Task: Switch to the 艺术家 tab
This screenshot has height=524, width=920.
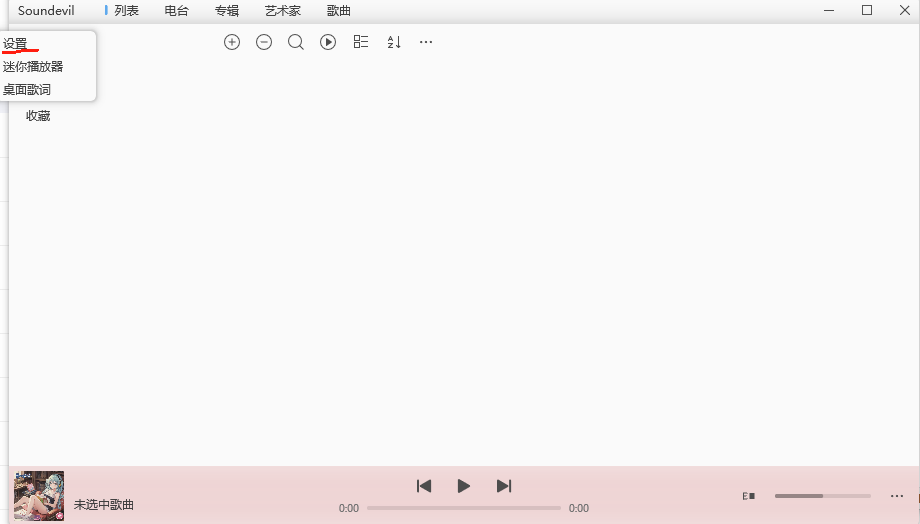Action: point(283,11)
